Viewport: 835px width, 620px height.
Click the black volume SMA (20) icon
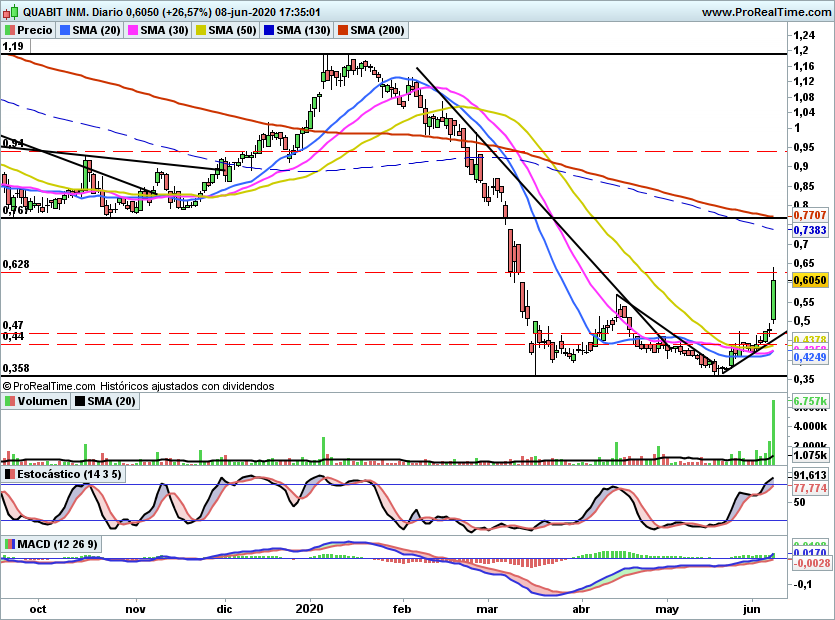click(x=80, y=401)
